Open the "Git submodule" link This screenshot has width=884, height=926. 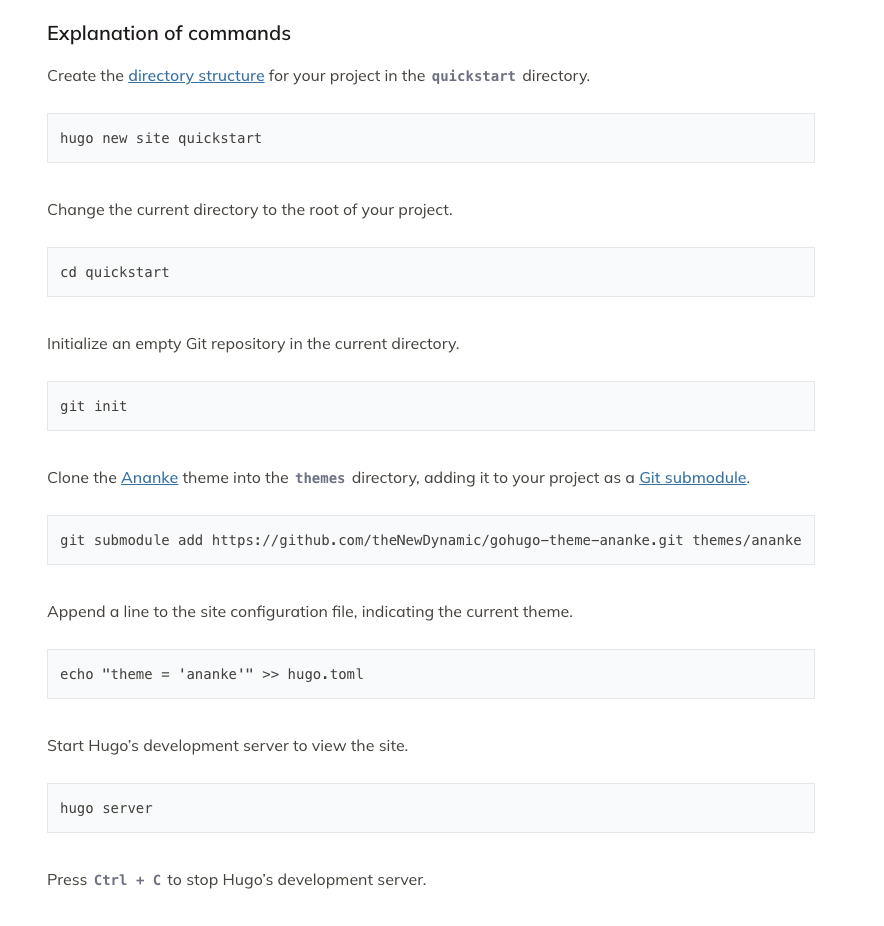[x=692, y=478]
